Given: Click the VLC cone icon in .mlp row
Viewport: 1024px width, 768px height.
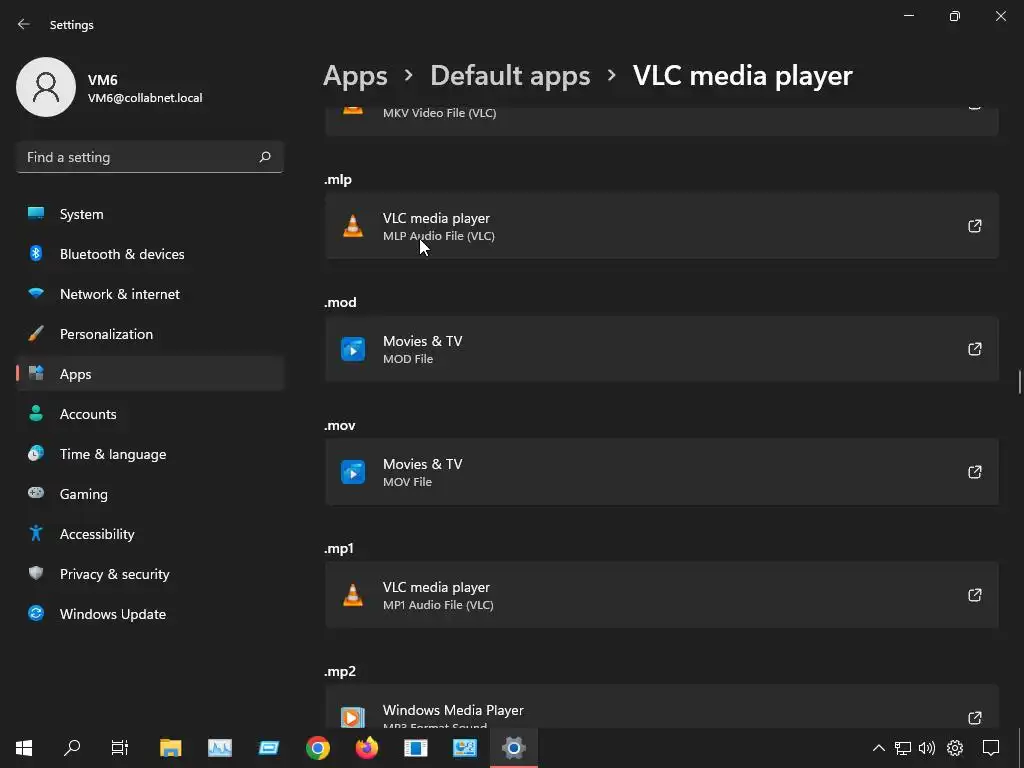Looking at the screenshot, I should pos(353,226).
